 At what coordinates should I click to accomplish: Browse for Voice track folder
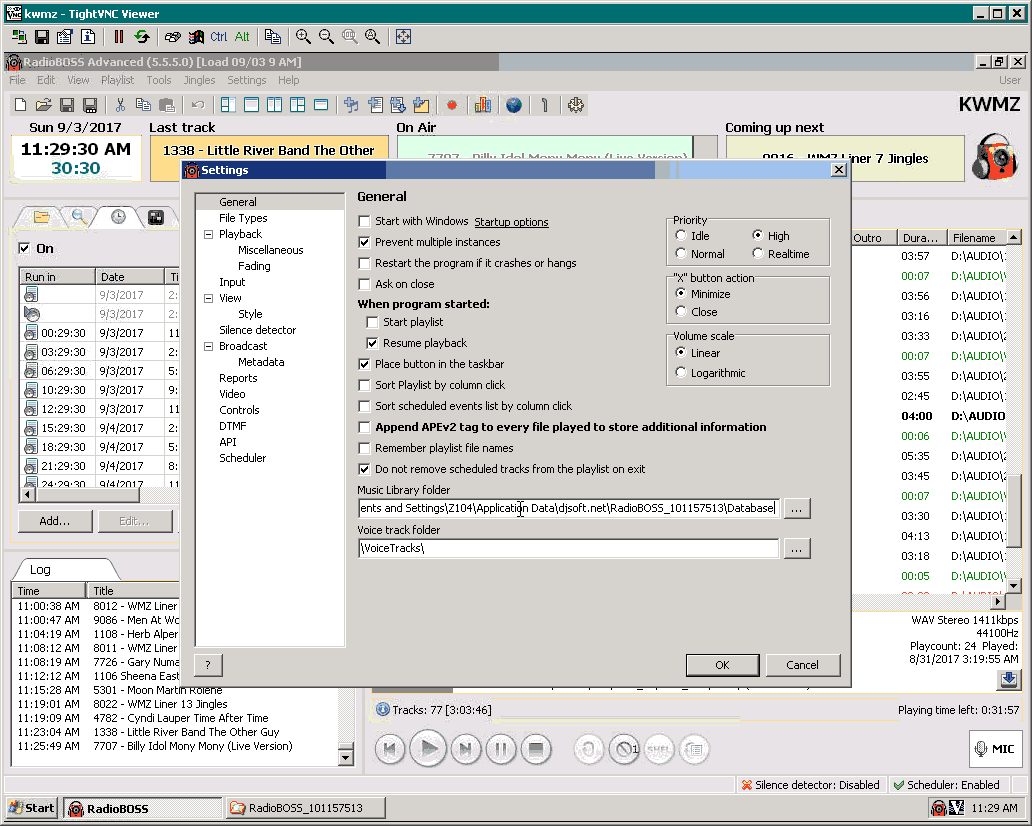click(x=796, y=548)
